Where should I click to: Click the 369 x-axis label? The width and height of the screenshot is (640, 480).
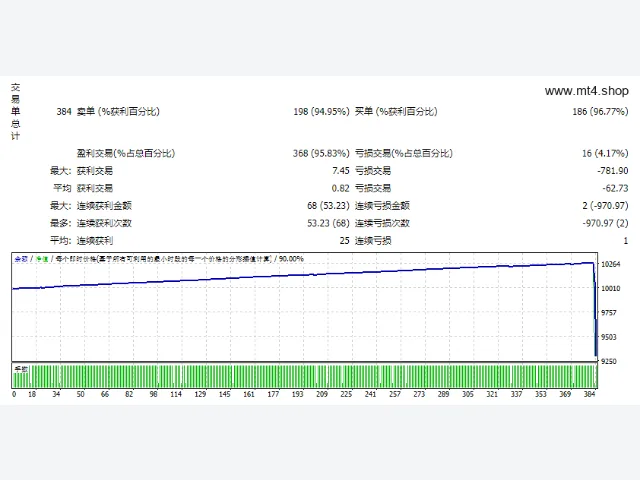coord(565,394)
